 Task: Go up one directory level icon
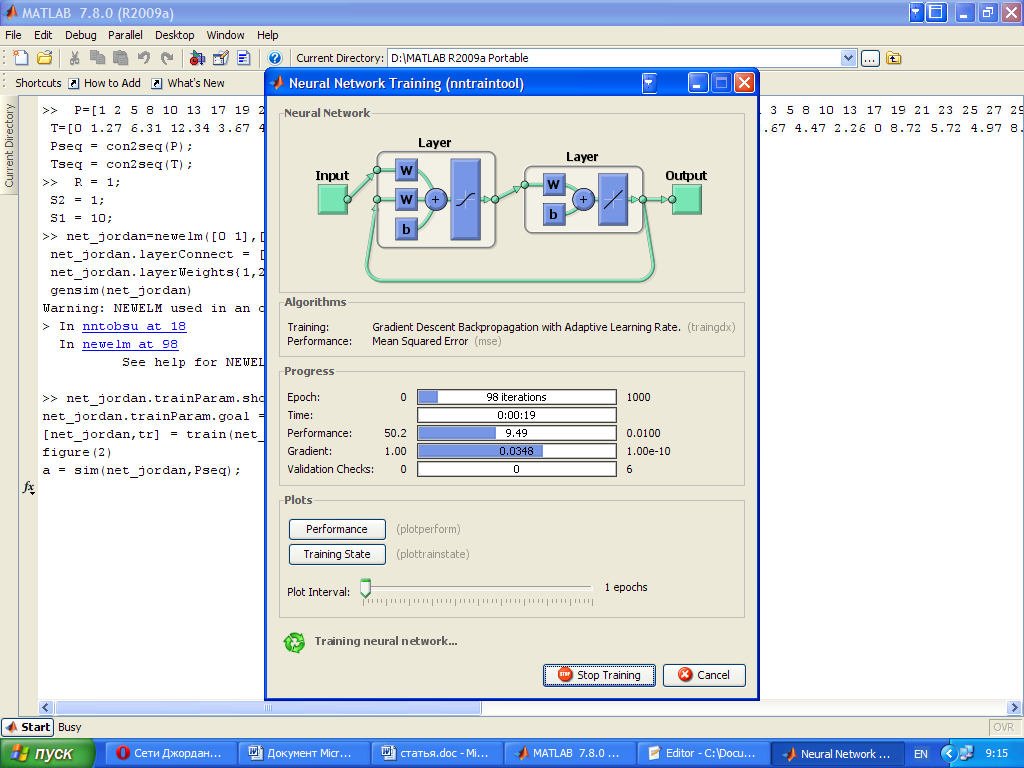coord(893,58)
